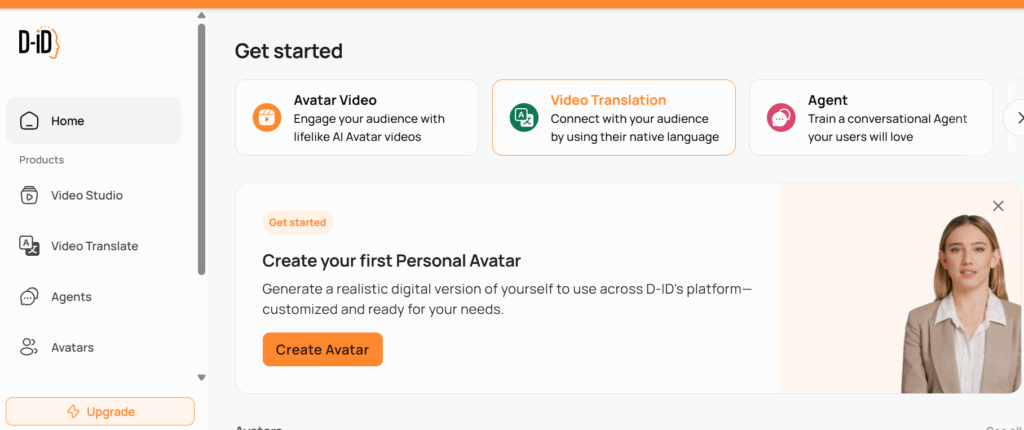Image resolution: width=1024 pixels, height=430 pixels.
Task: Click the Video Studio icon
Action: tap(29, 195)
